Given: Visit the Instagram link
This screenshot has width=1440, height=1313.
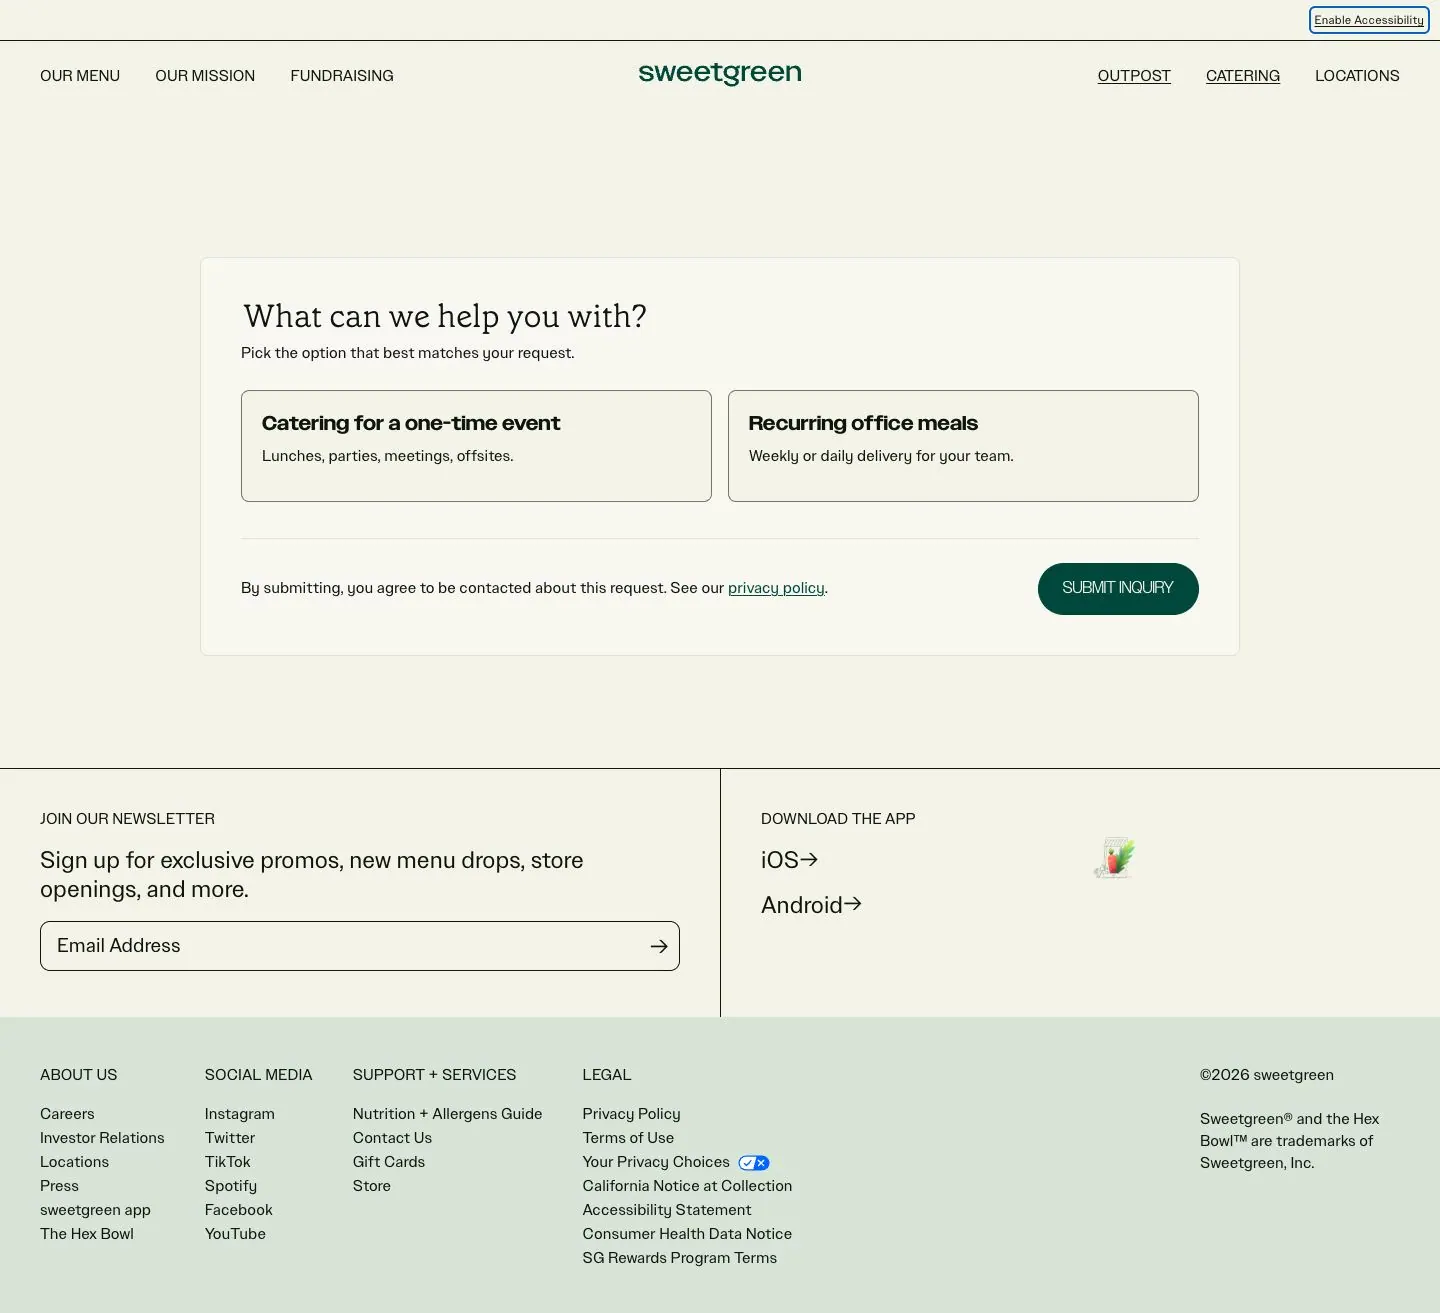Looking at the screenshot, I should pos(240,1114).
